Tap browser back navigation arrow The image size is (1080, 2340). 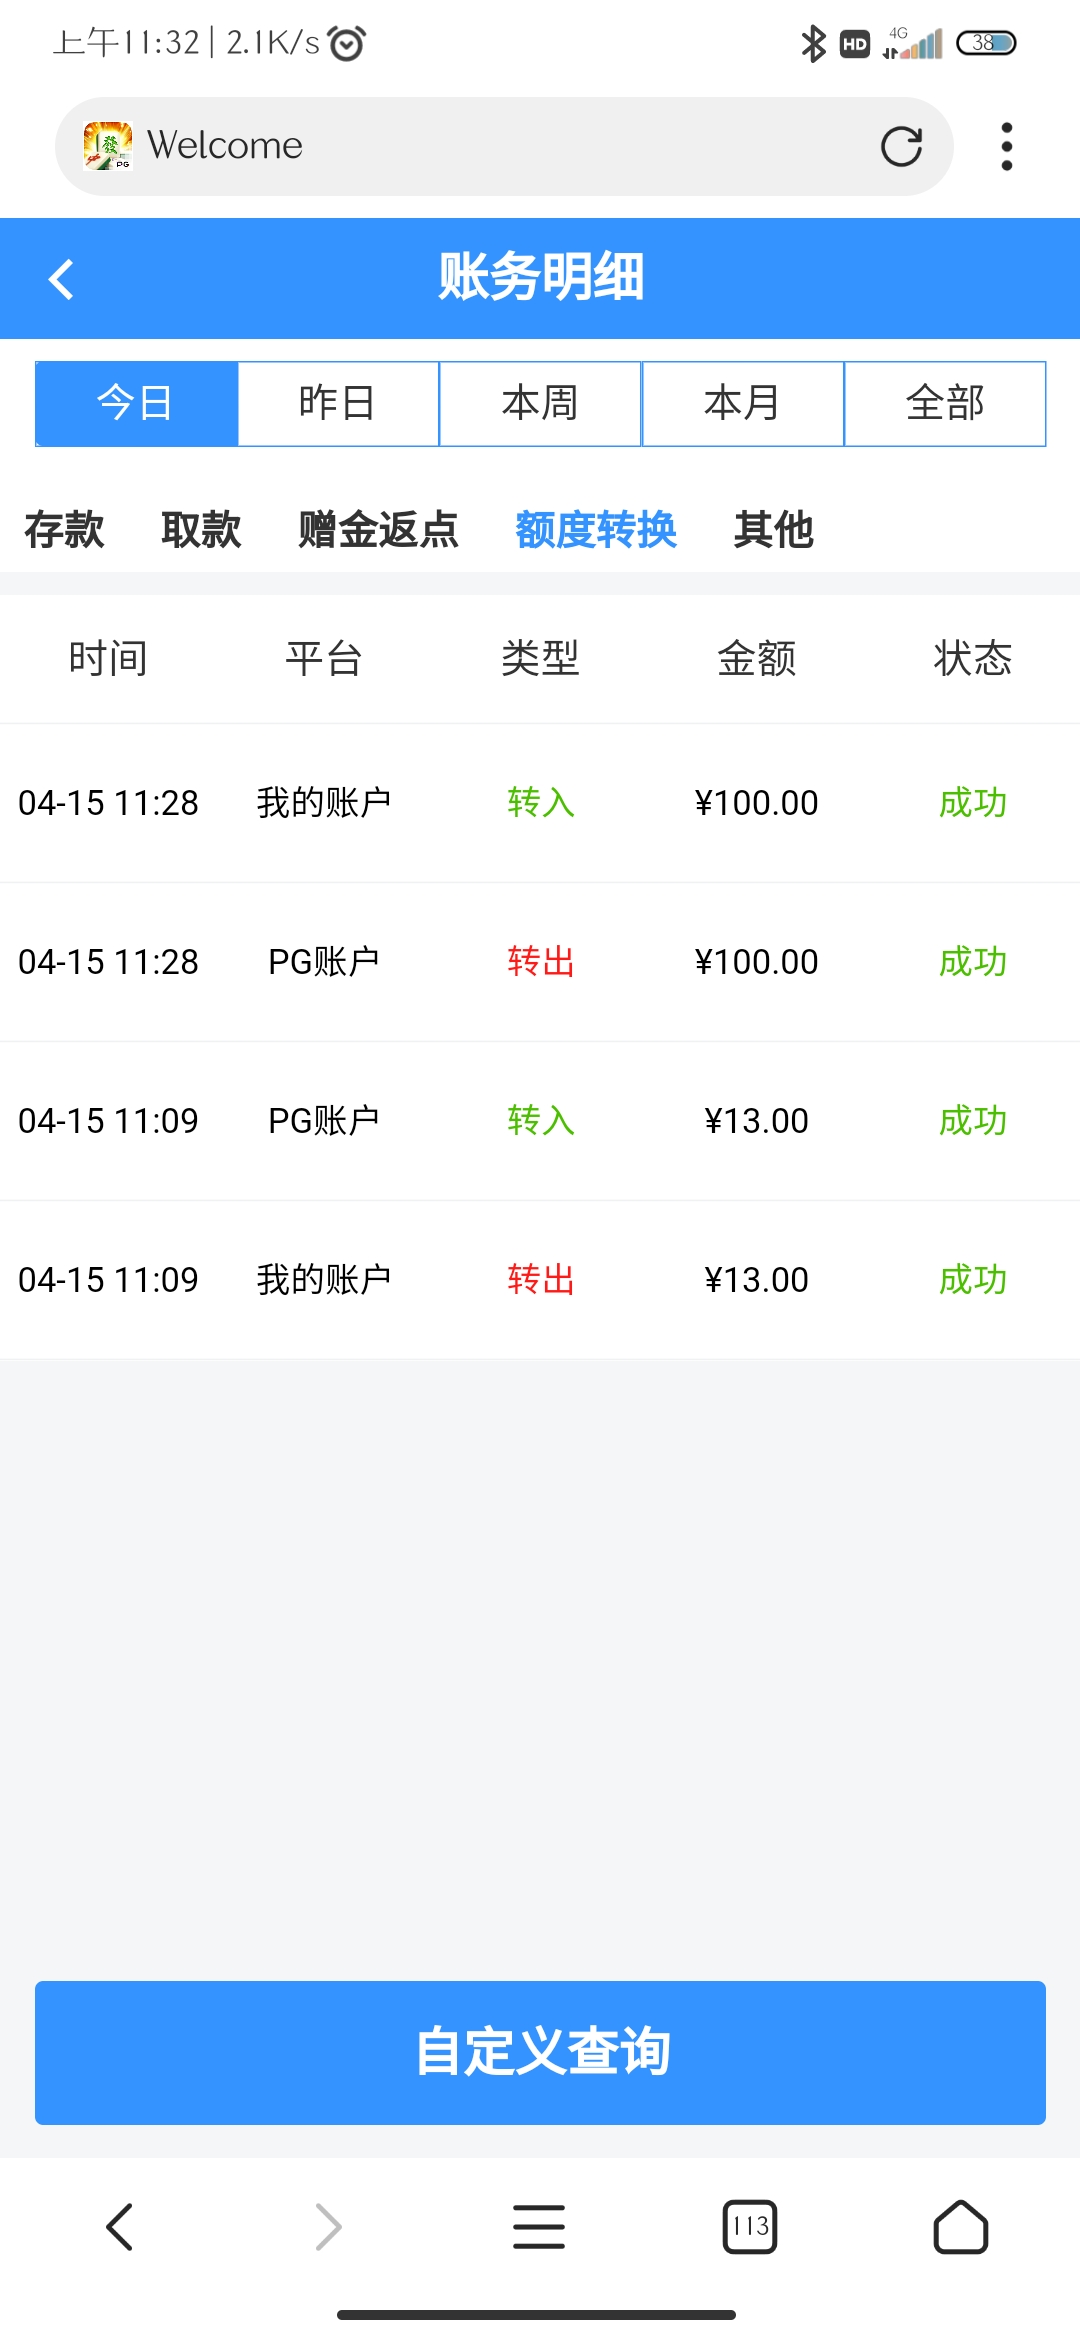pos(120,2227)
